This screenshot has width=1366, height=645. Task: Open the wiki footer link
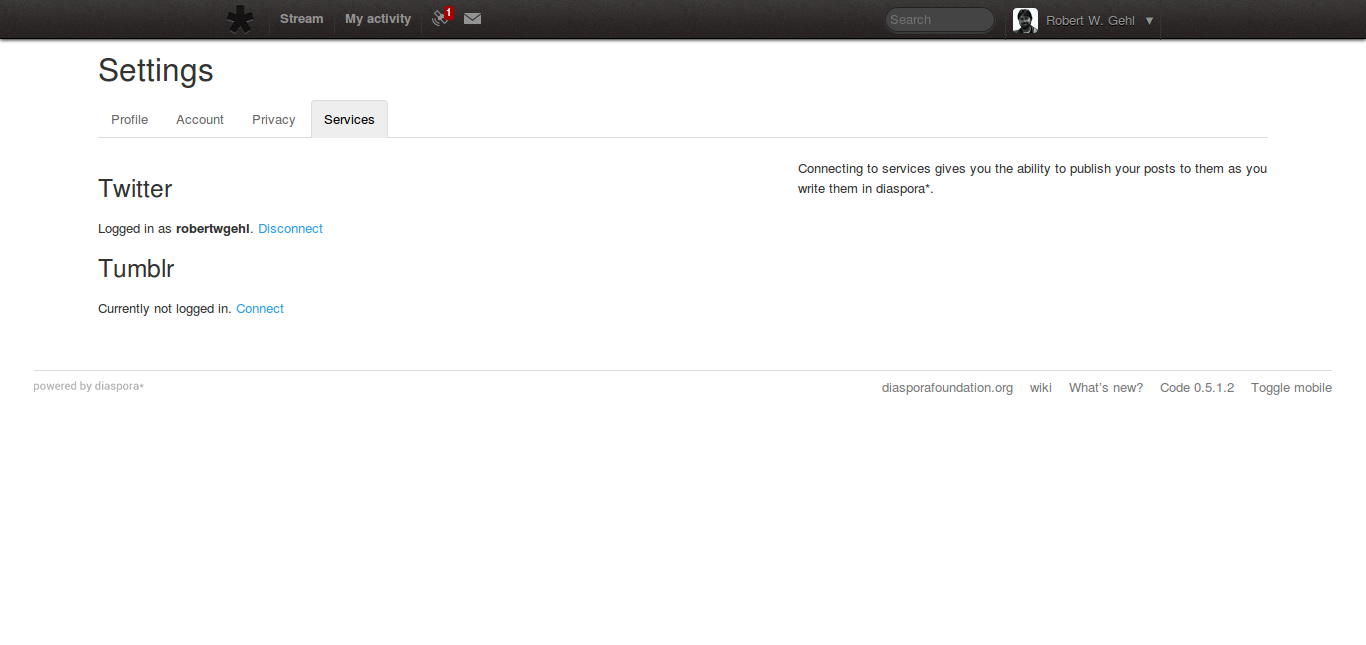click(x=1041, y=388)
